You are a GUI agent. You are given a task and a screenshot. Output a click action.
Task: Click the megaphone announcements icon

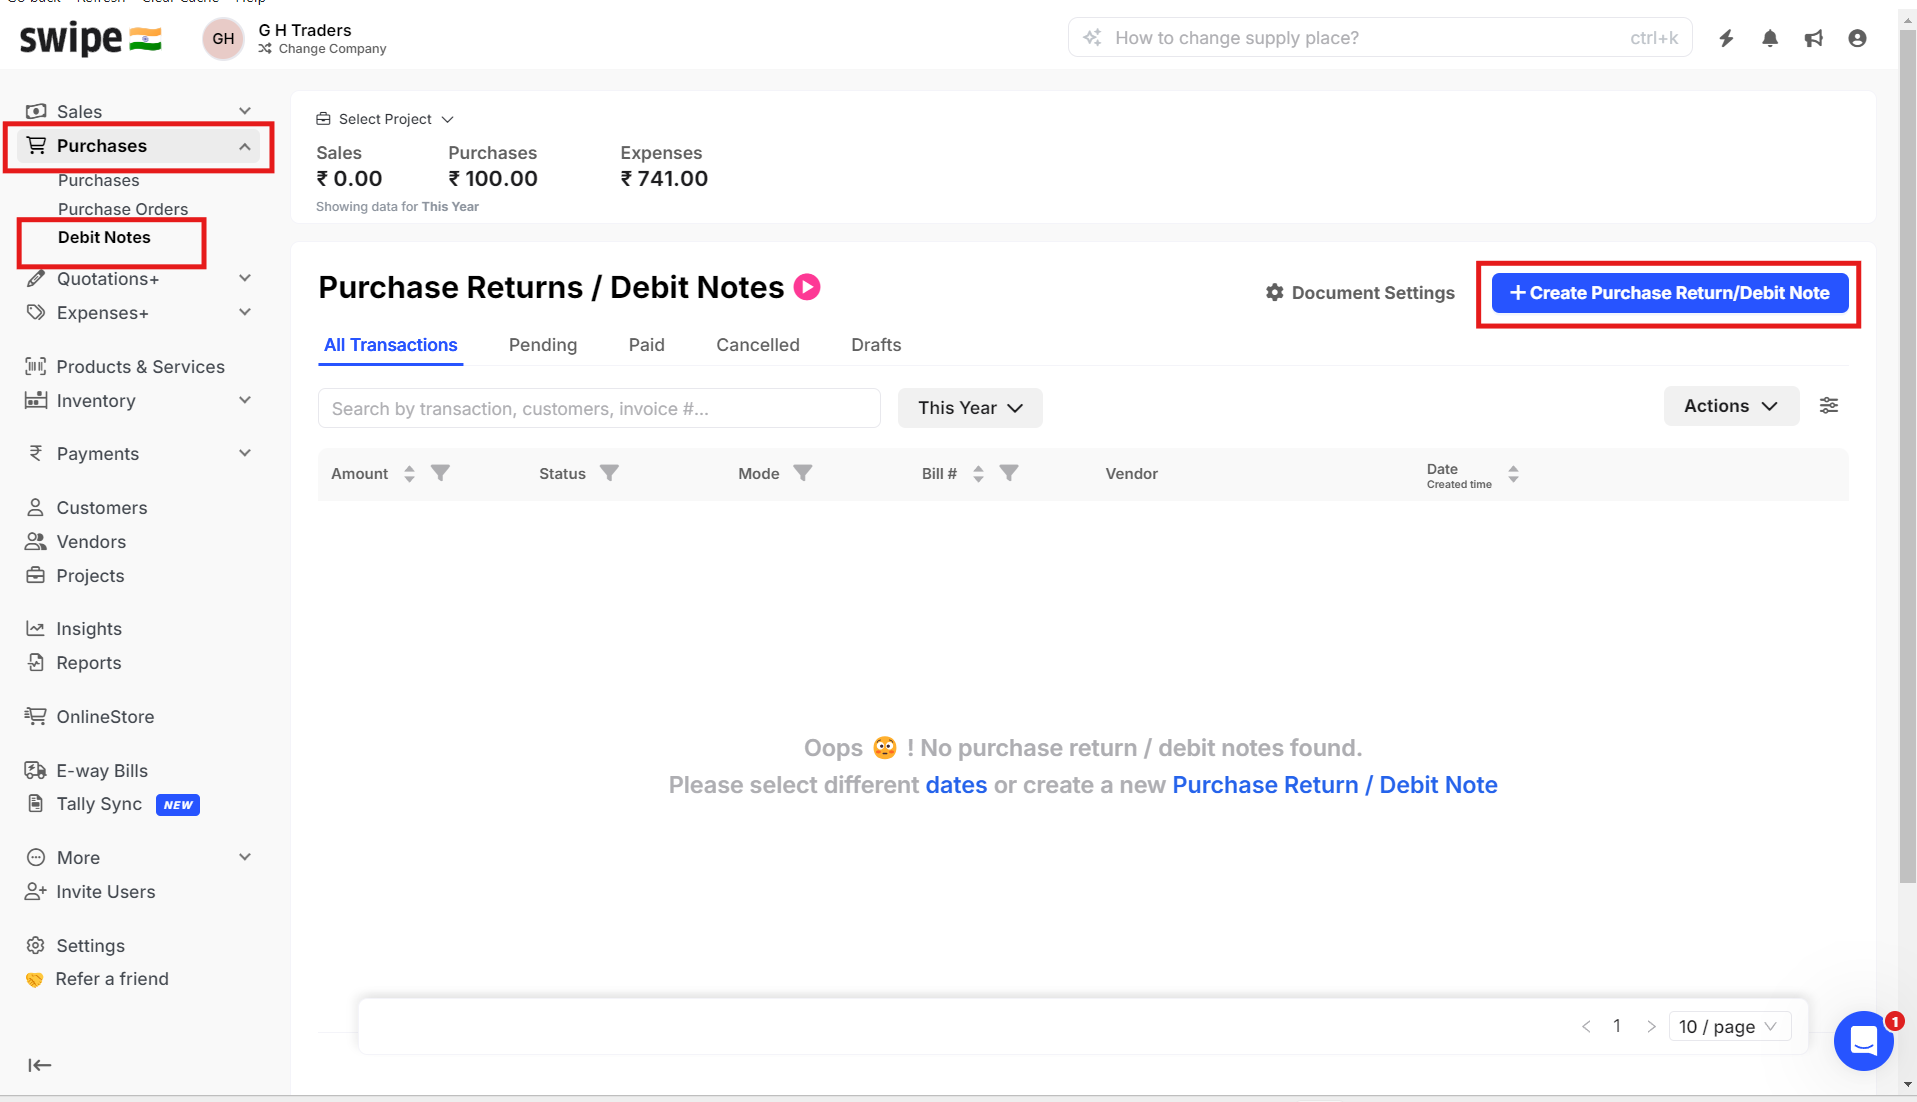[x=1814, y=38]
